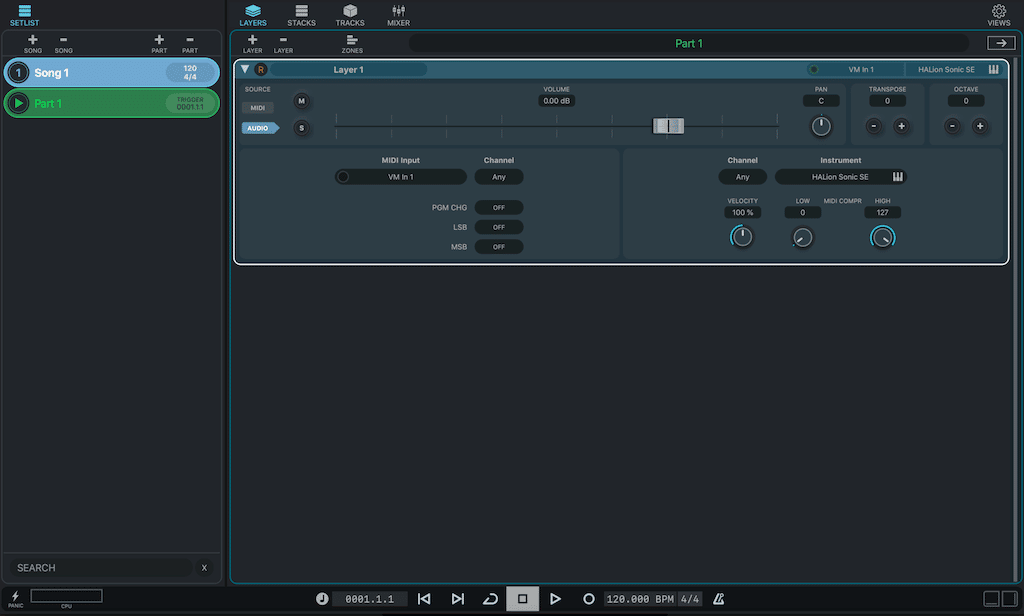Click the Search field in setlist
Image resolution: width=1024 pixels, height=616 pixels.
[100, 568]
